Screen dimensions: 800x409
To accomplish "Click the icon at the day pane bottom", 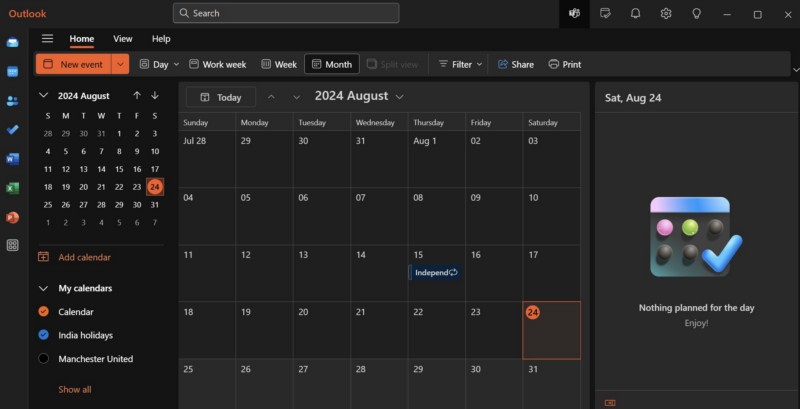I will (x=610, y=403).
